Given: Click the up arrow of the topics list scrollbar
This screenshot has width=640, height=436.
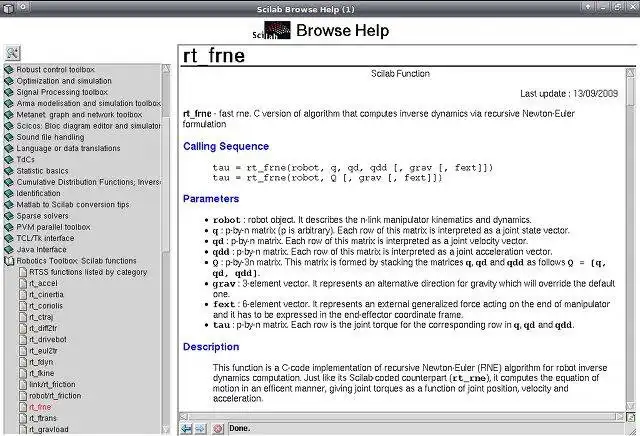Looking at the screenshot, I should point(166,68).
